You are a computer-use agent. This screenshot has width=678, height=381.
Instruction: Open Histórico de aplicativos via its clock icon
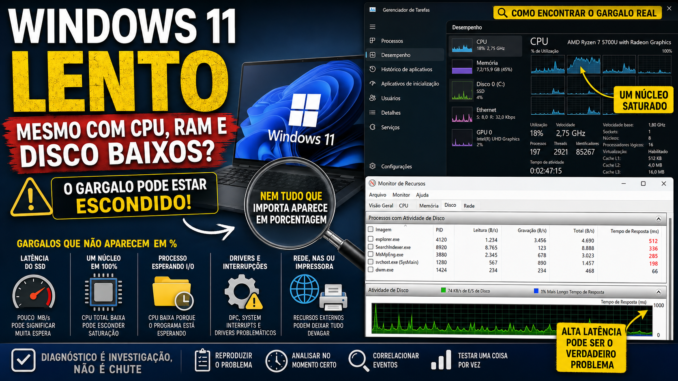[x=372, y=69]
